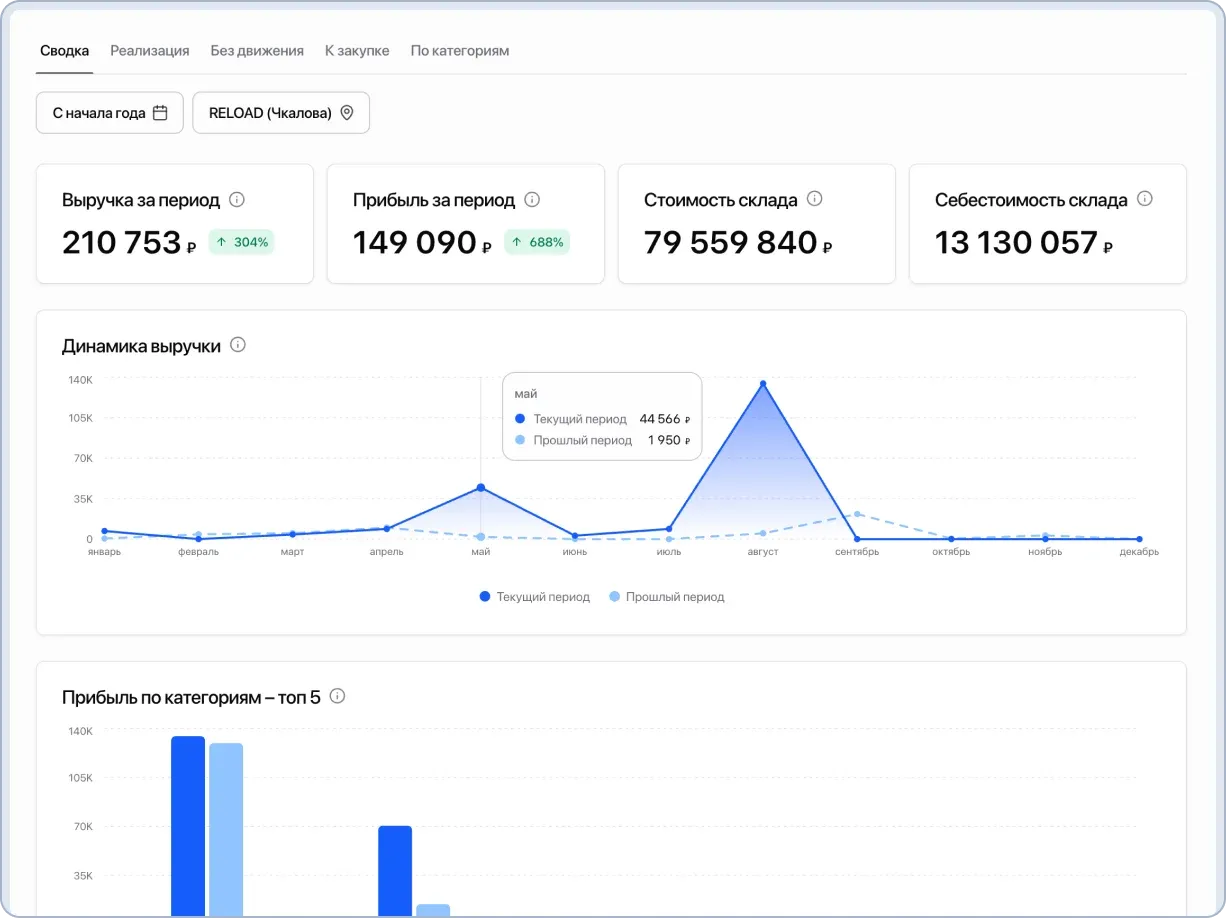
Task: Click the location pin icon next to RELOAD (Чкалова)
Action: pyautogui.click(x=347, y=112)
